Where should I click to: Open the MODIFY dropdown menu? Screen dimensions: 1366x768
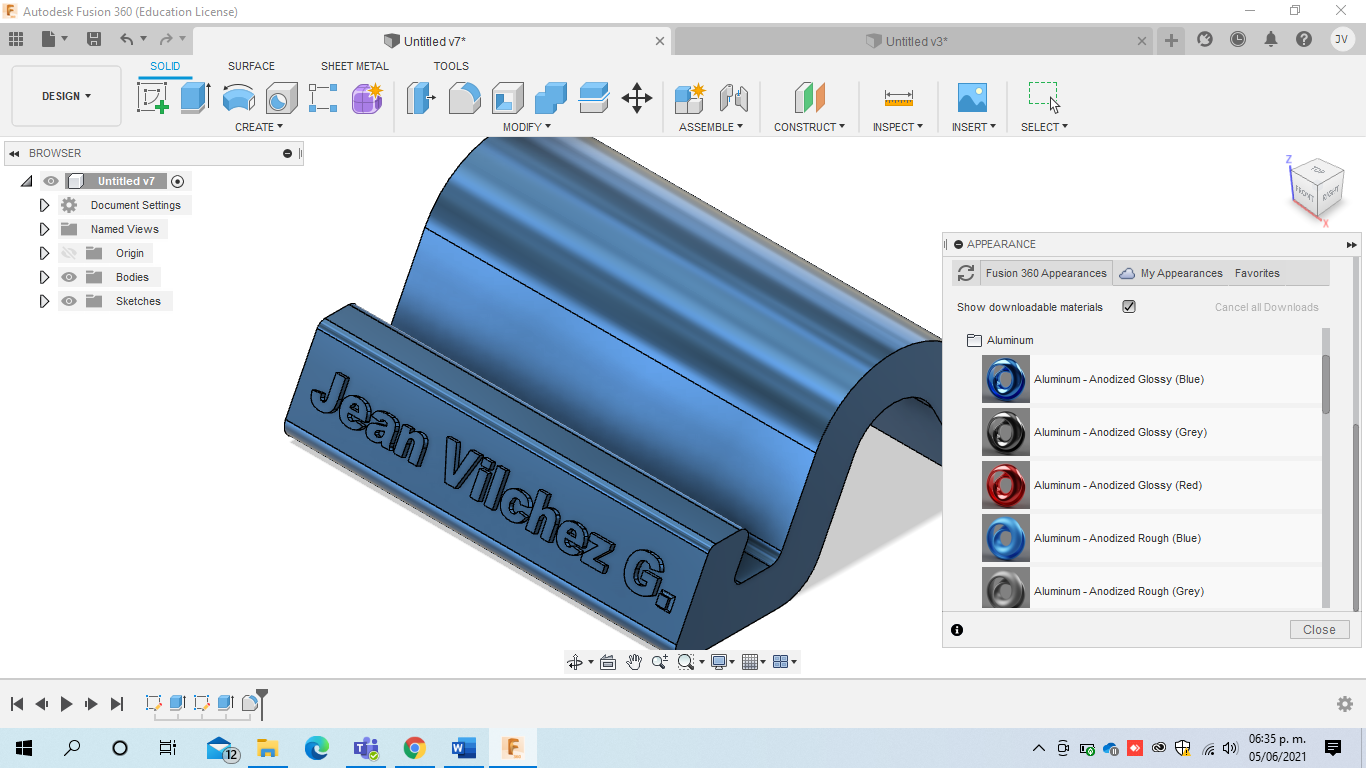[526, 127]
